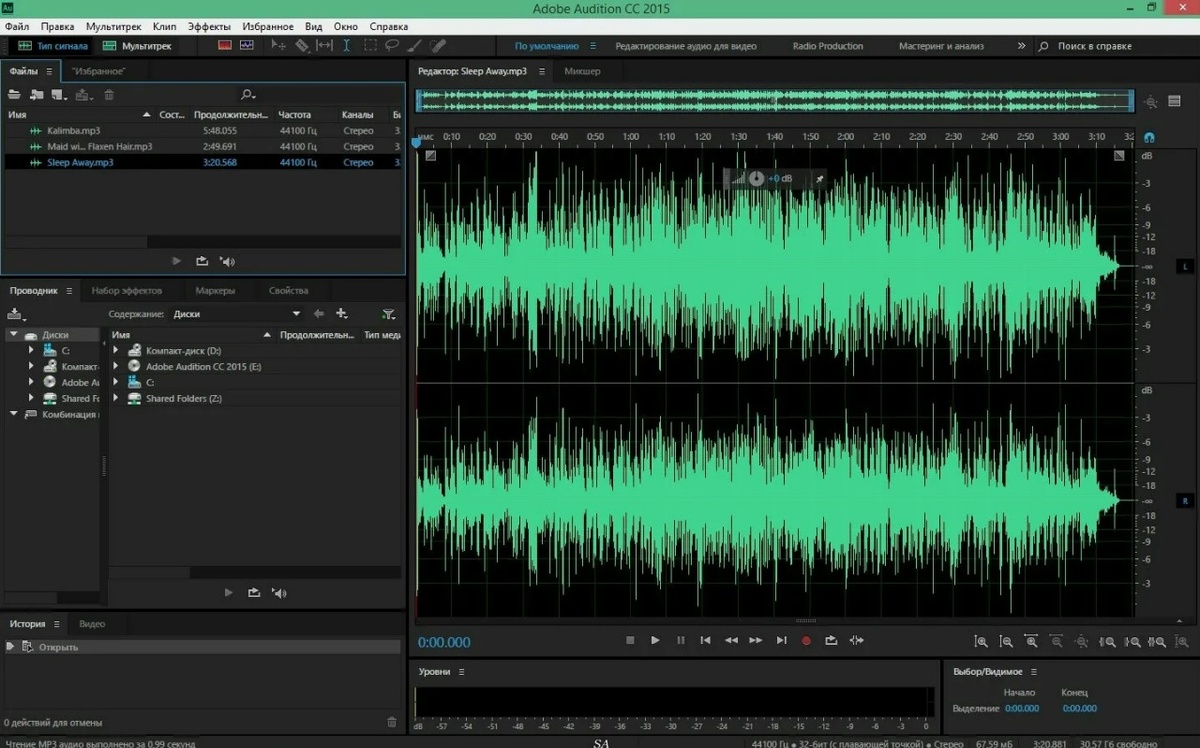Screen dimensions: 1200x748
Task: Click the red Record button
Action: (x=806, y=640)
